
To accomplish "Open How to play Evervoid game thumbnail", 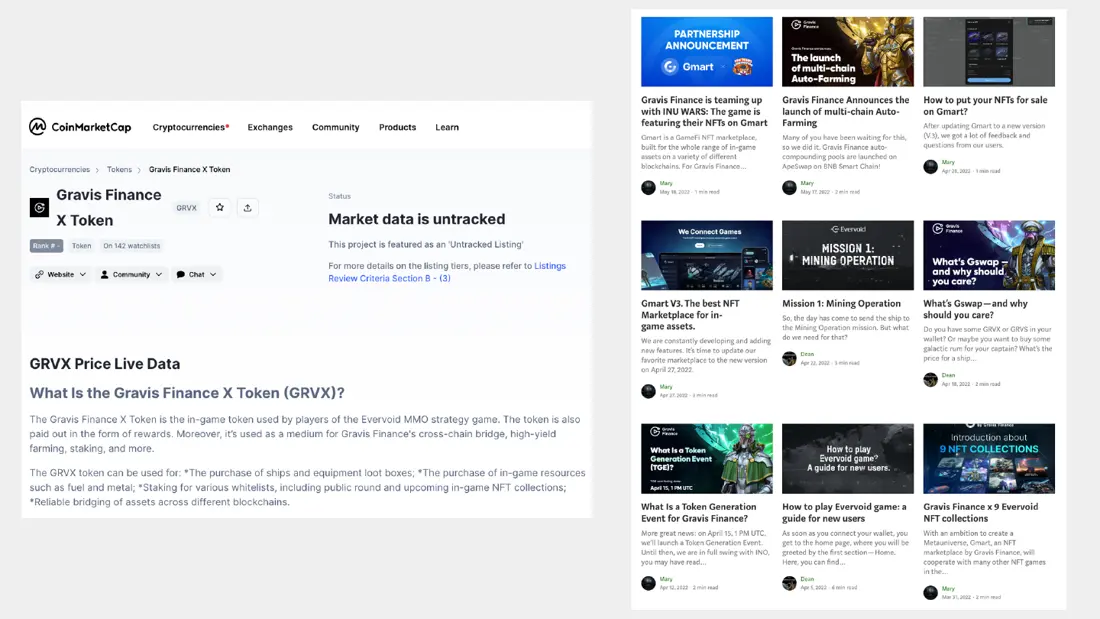I will (x=847, y=458).
